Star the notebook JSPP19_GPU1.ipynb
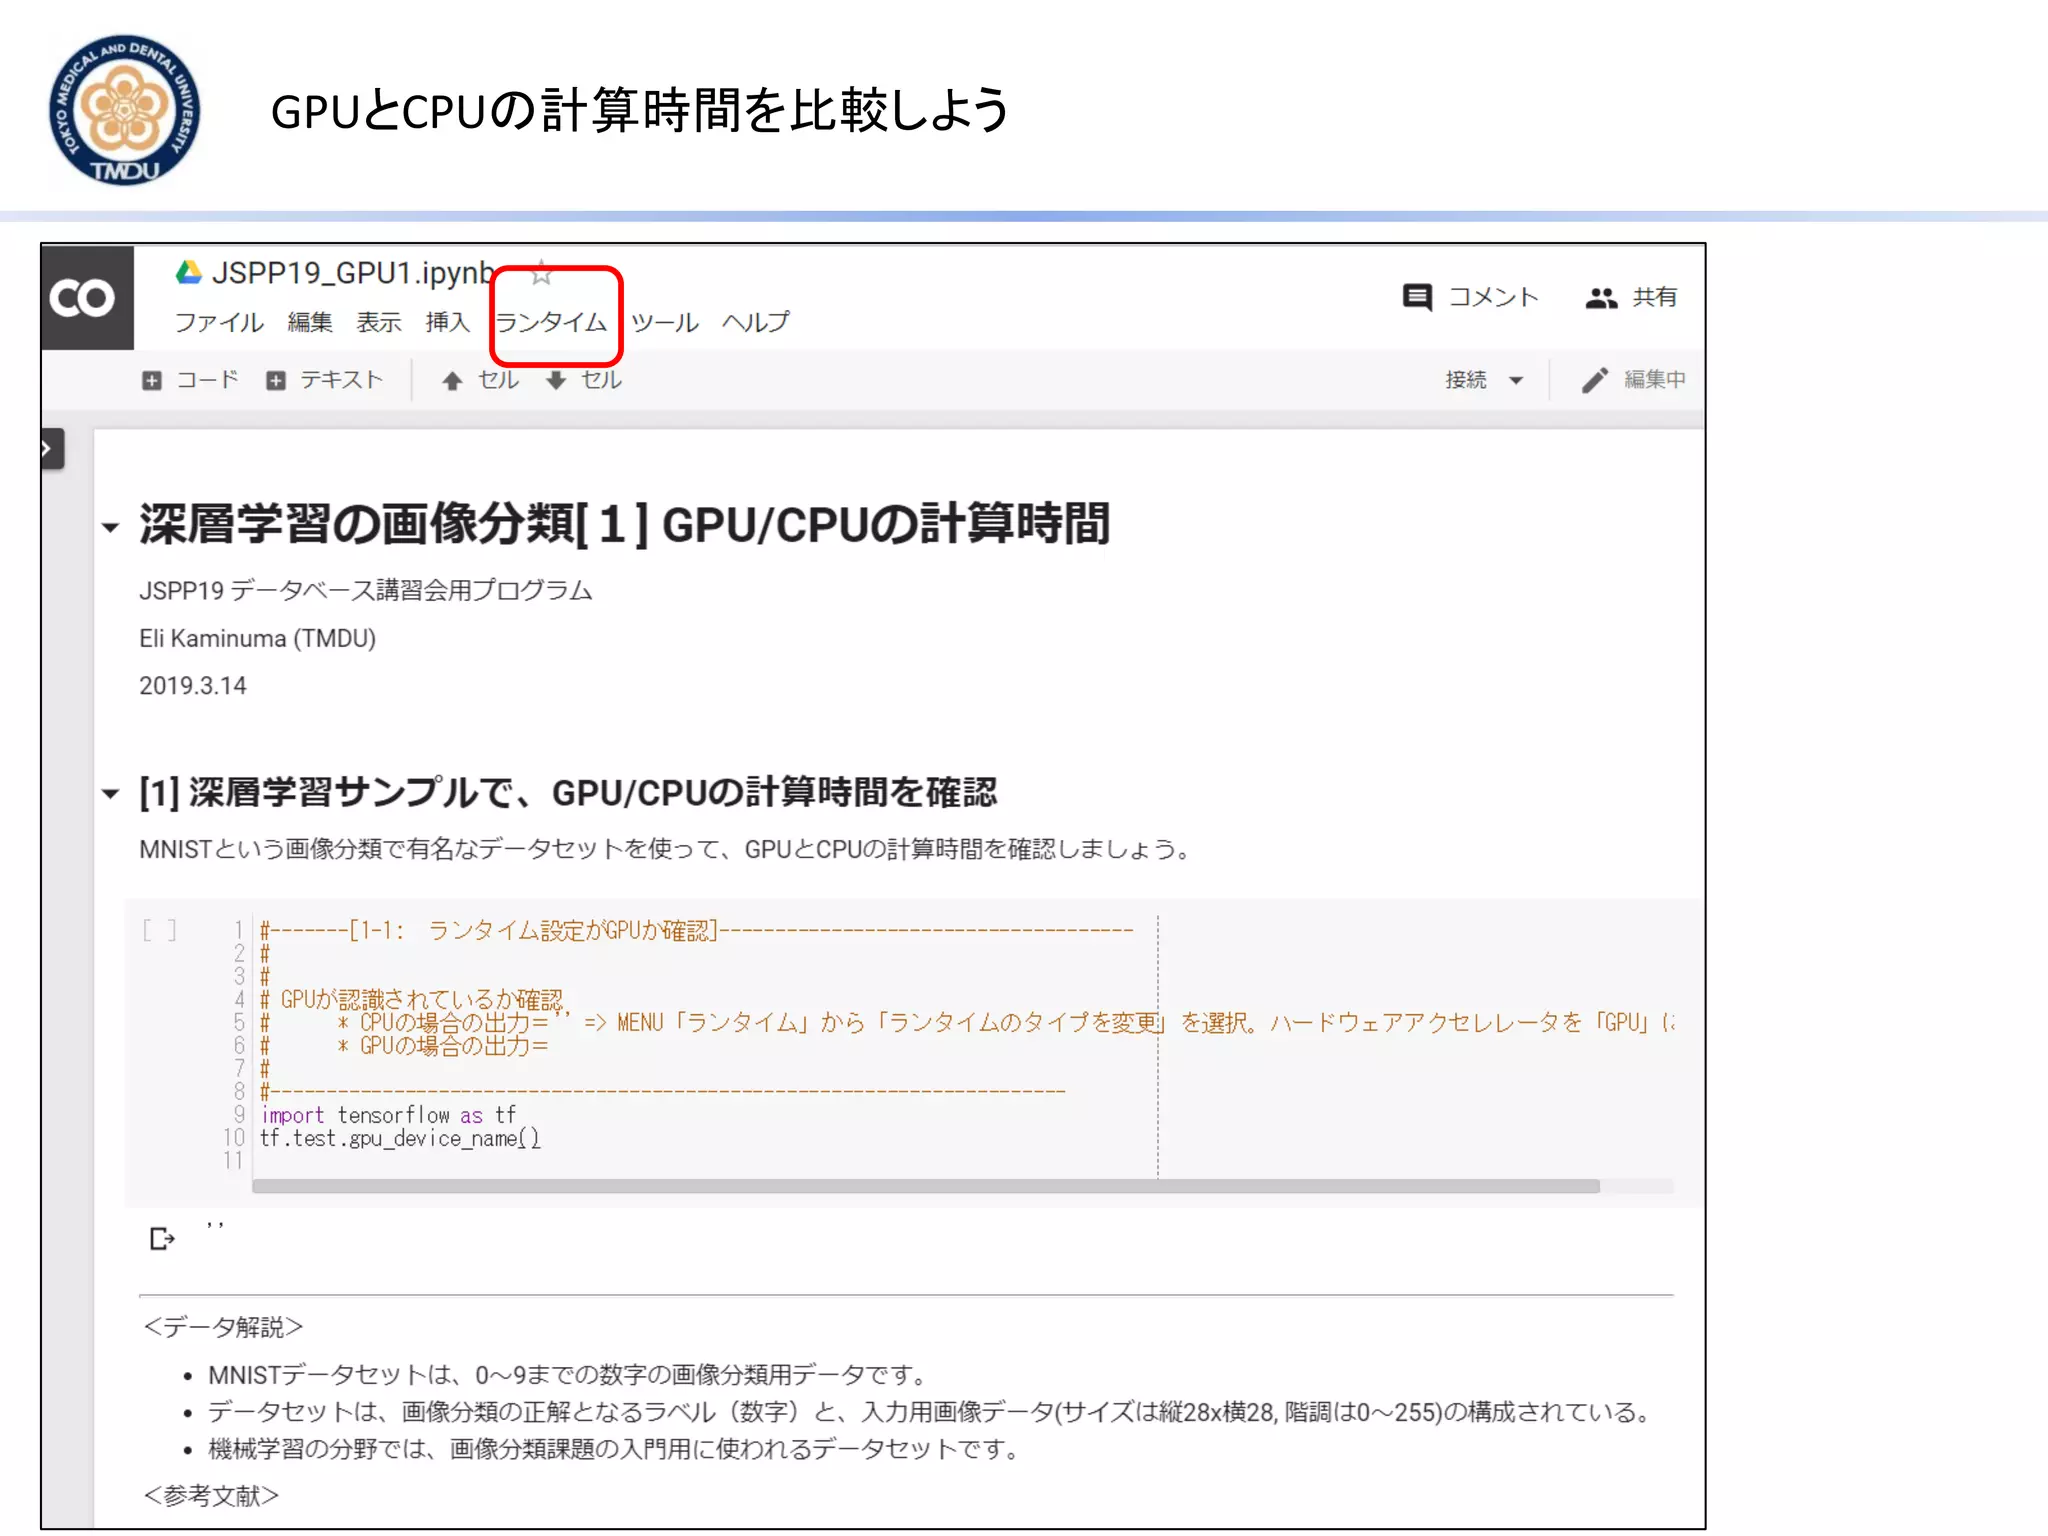 (x=541, y=272)
